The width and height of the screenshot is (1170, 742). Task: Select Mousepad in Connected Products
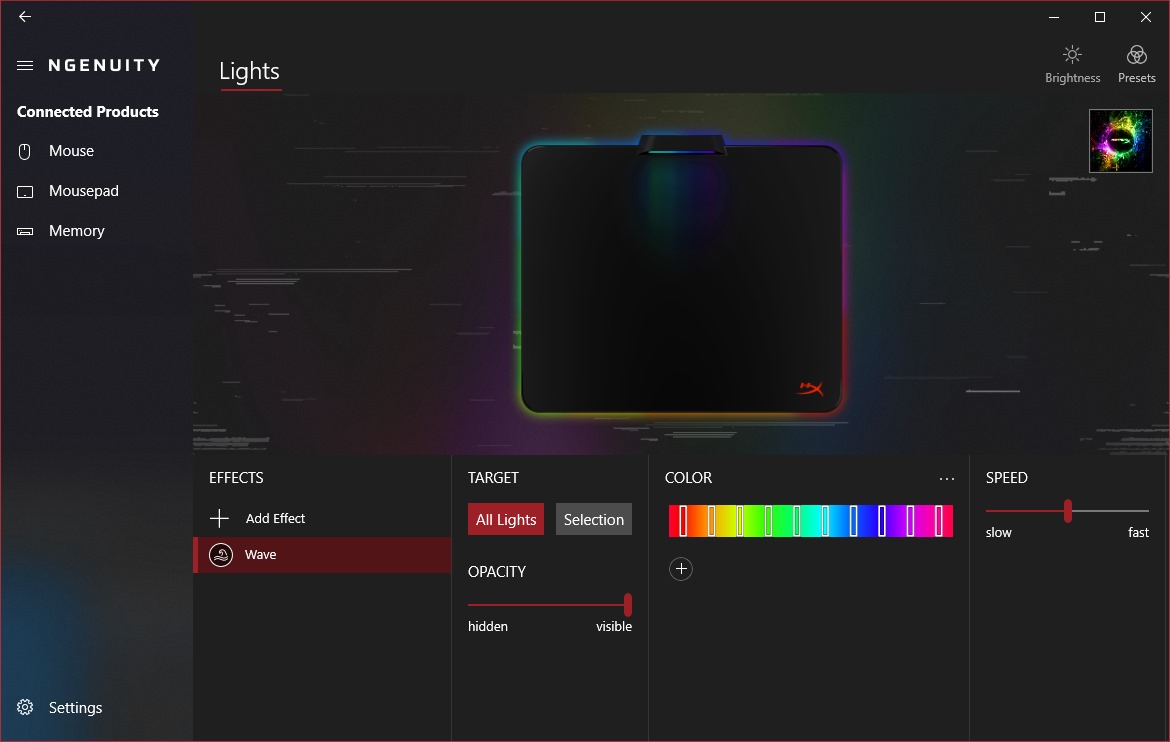(x=83, y=191)
